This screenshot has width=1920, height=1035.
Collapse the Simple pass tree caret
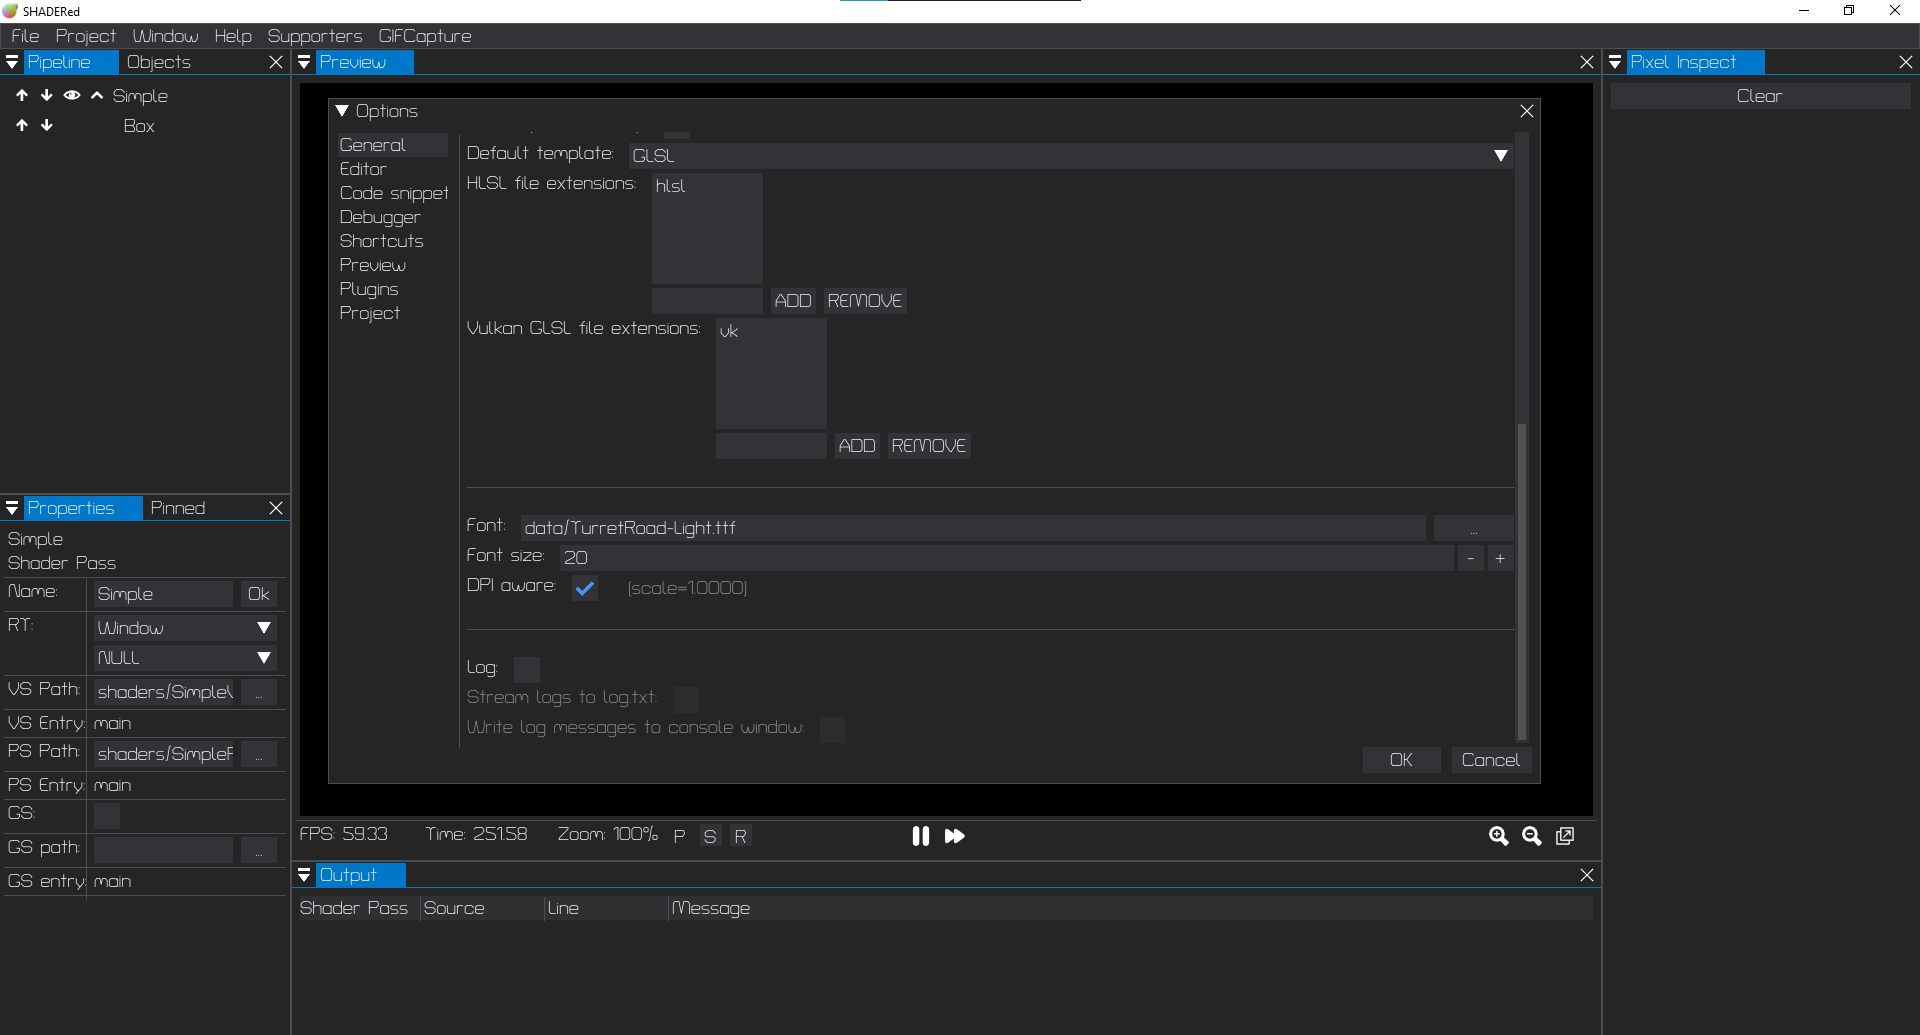(x=97, y=96)
